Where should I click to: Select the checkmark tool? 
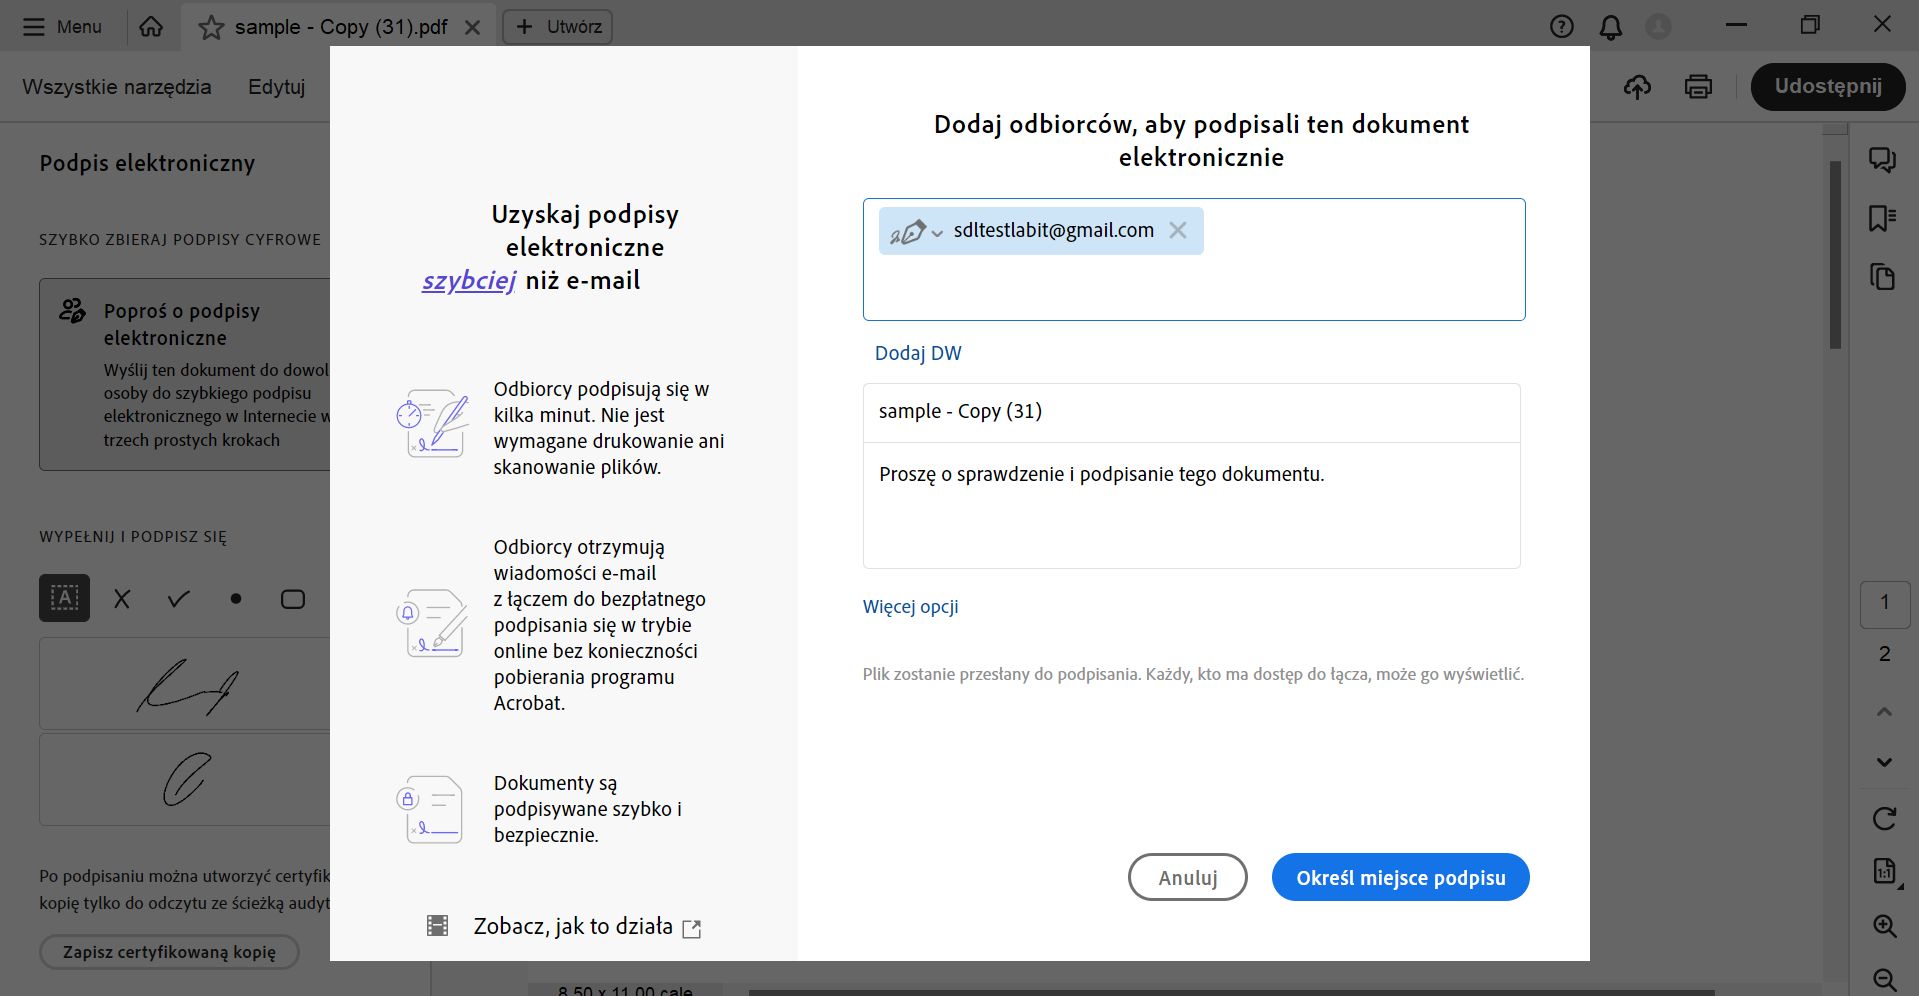[179, 599]
